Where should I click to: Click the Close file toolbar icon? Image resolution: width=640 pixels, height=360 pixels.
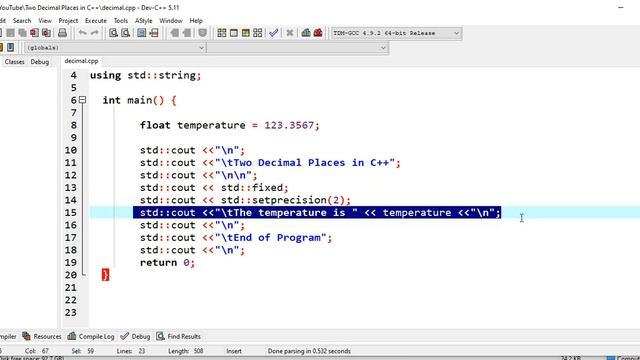click(x=34, y=33)
